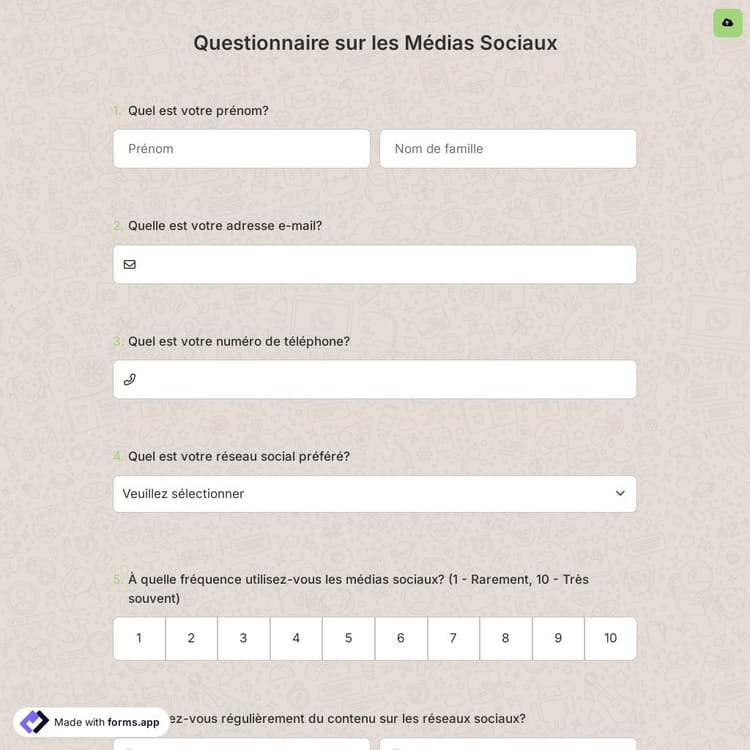Click the e-mail address input field
This screenshot has width=750, height=750.
(385, 264)
